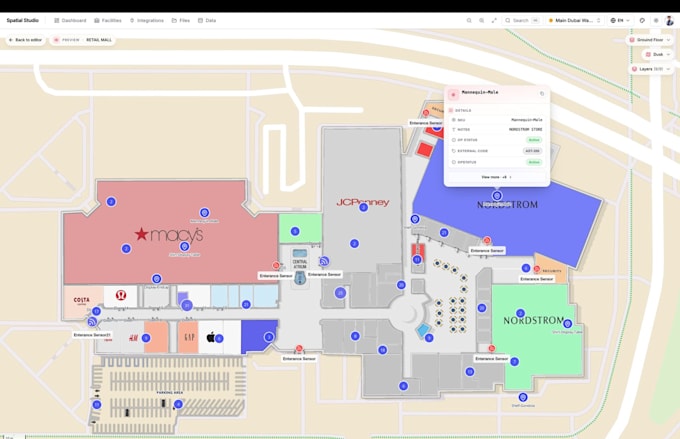Click the zoom out magnifier icon
This screenshot has height=439, width=680.
click(x=469, y=20)
